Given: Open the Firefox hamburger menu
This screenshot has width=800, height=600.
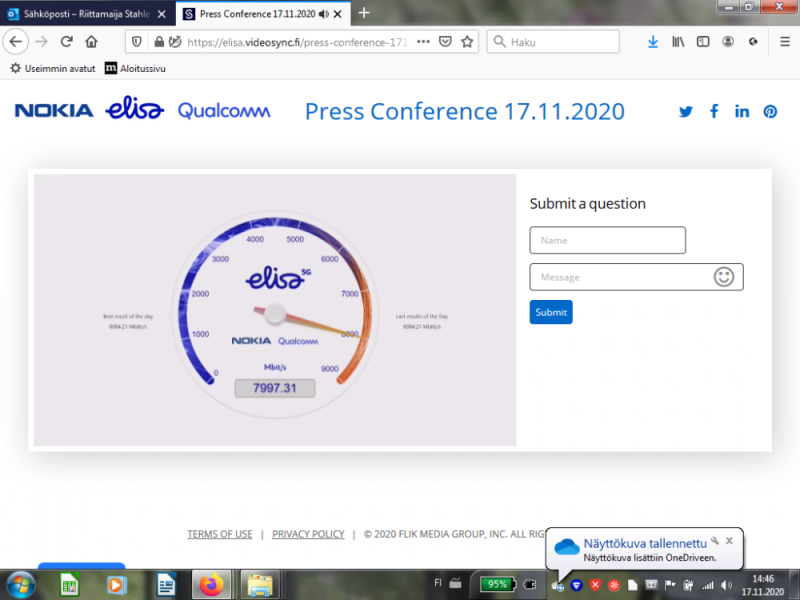Looking at the screenshot, I should pos(785,42).
